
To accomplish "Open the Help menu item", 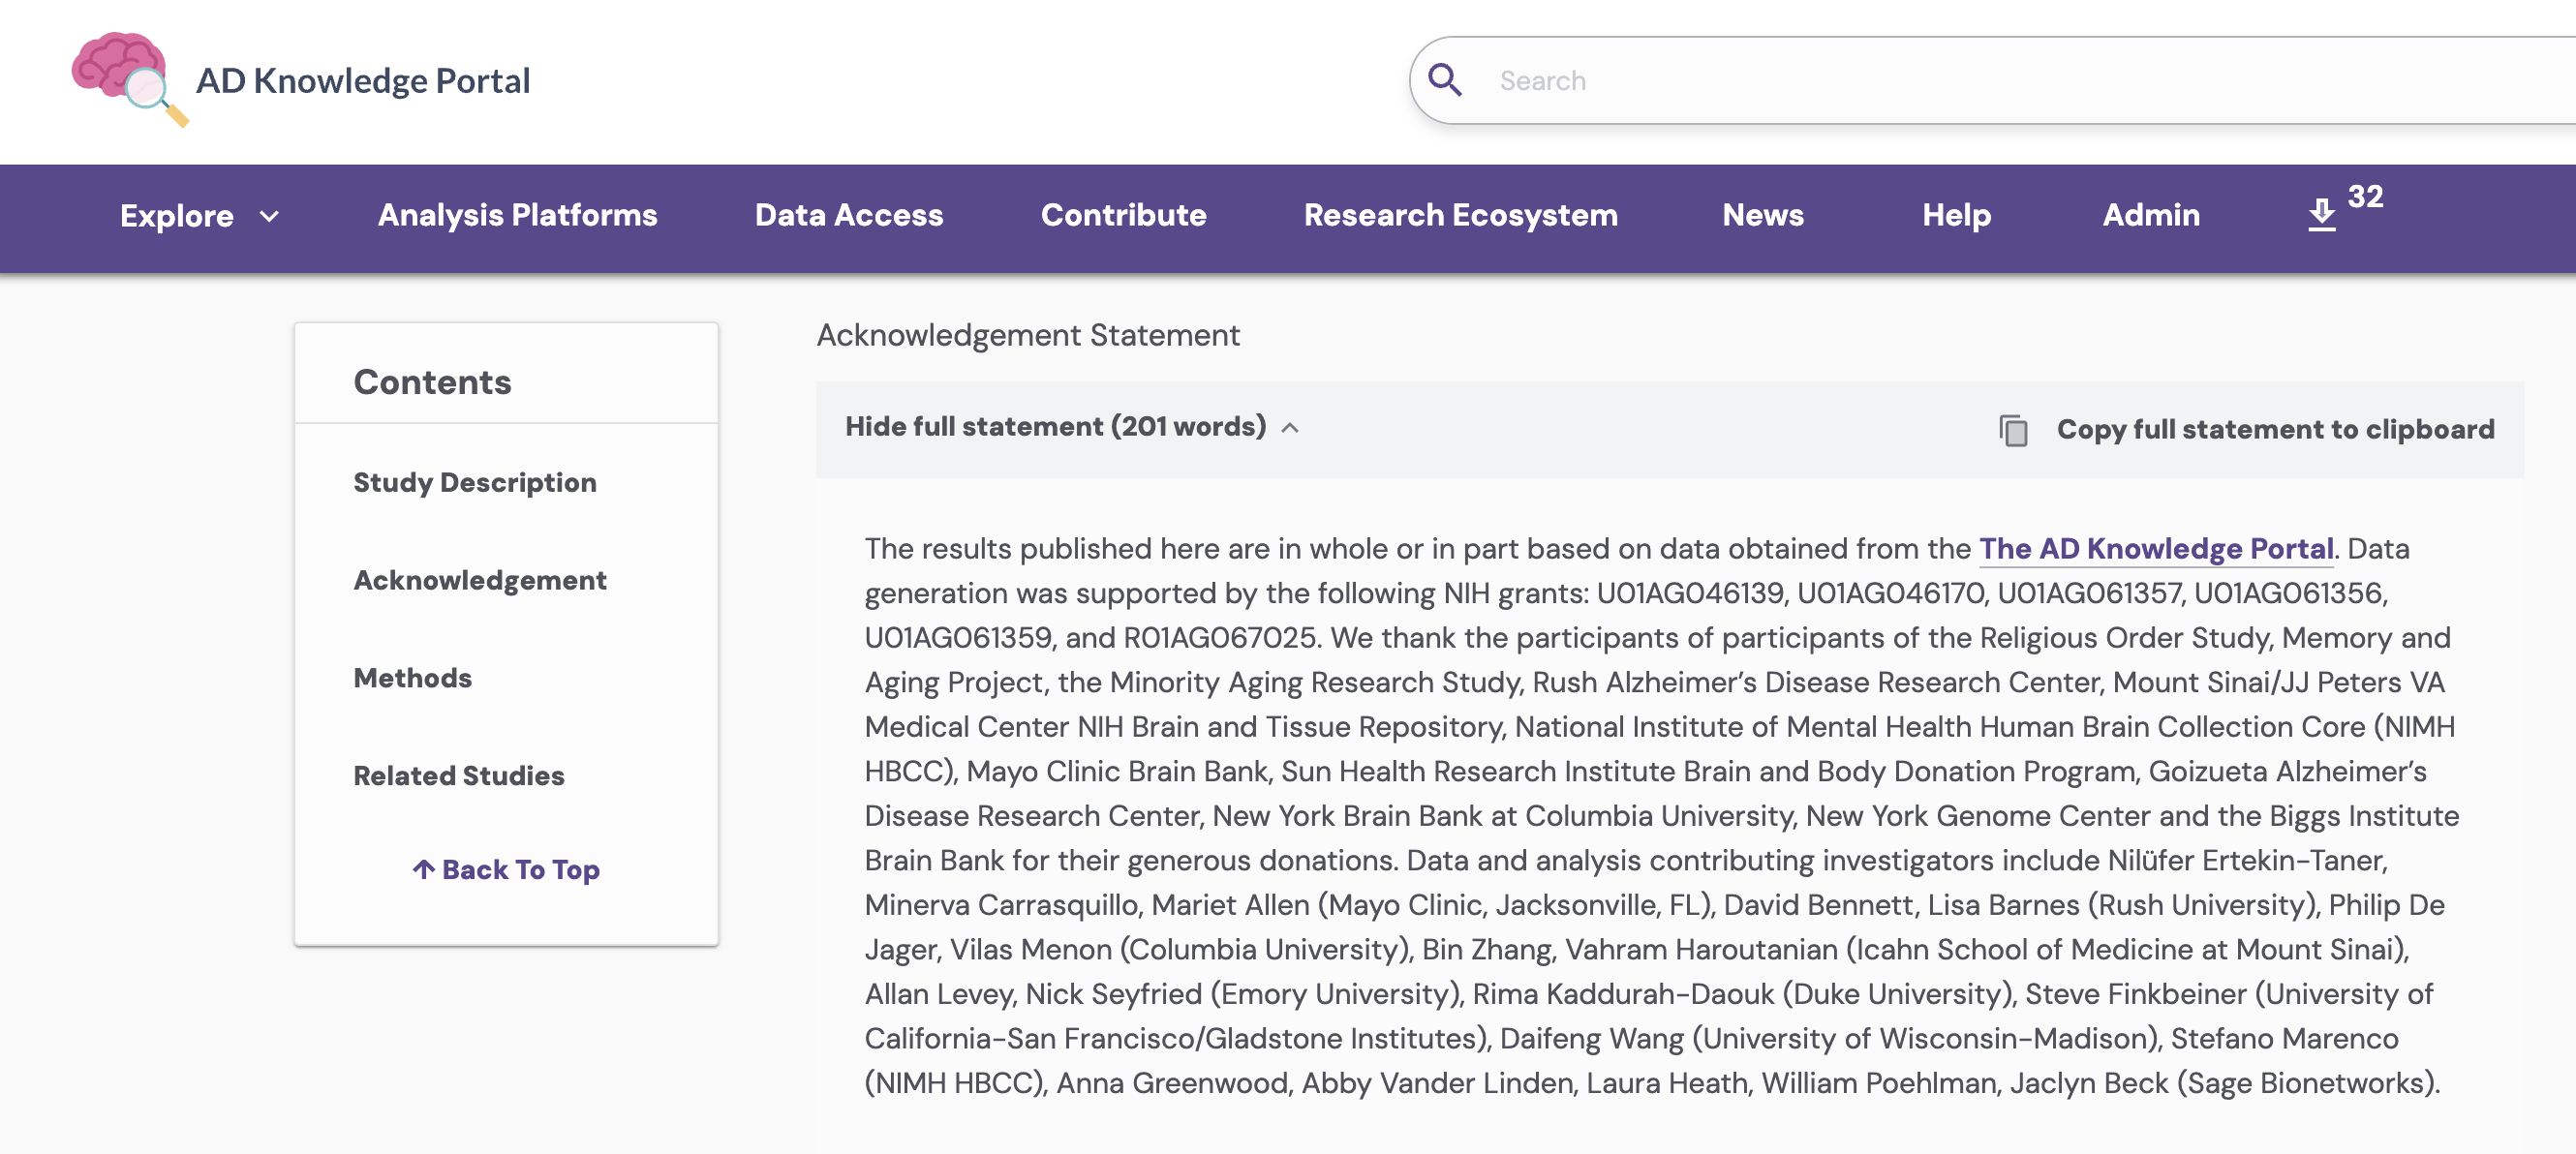I will pyautogui.click(x=1956, y=215).
